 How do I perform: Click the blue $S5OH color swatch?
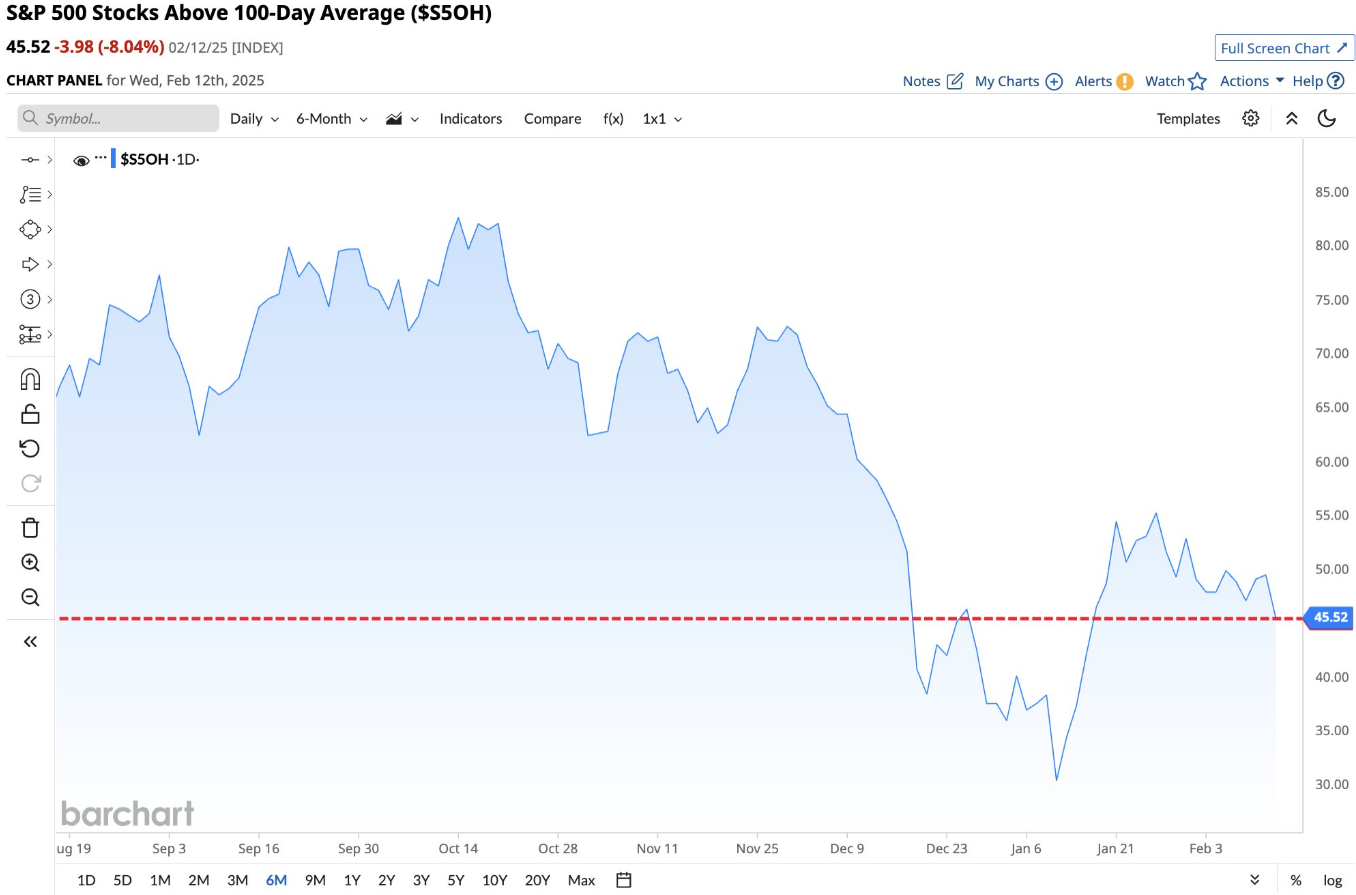113,159
